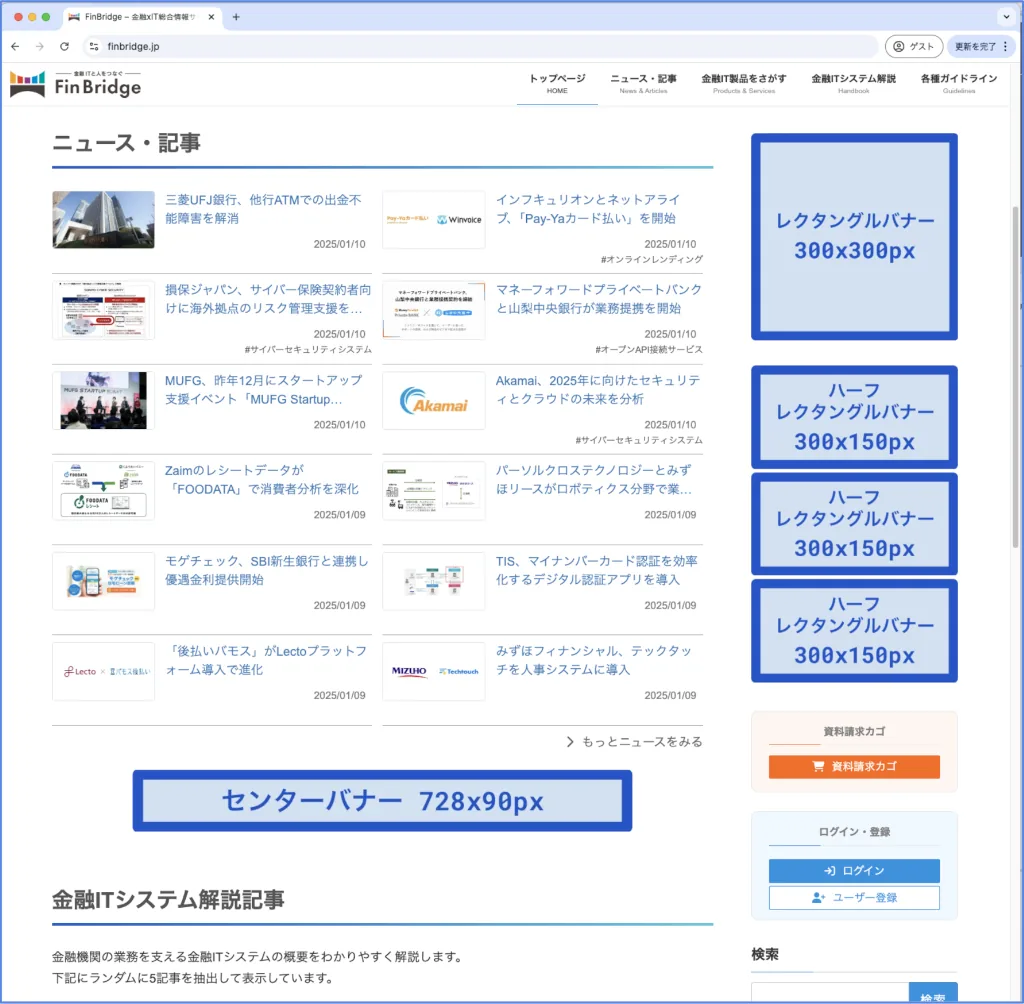Expand the tab search chevron in the tab strip
1024x1004 pixels.
[x=1005, y=17]
